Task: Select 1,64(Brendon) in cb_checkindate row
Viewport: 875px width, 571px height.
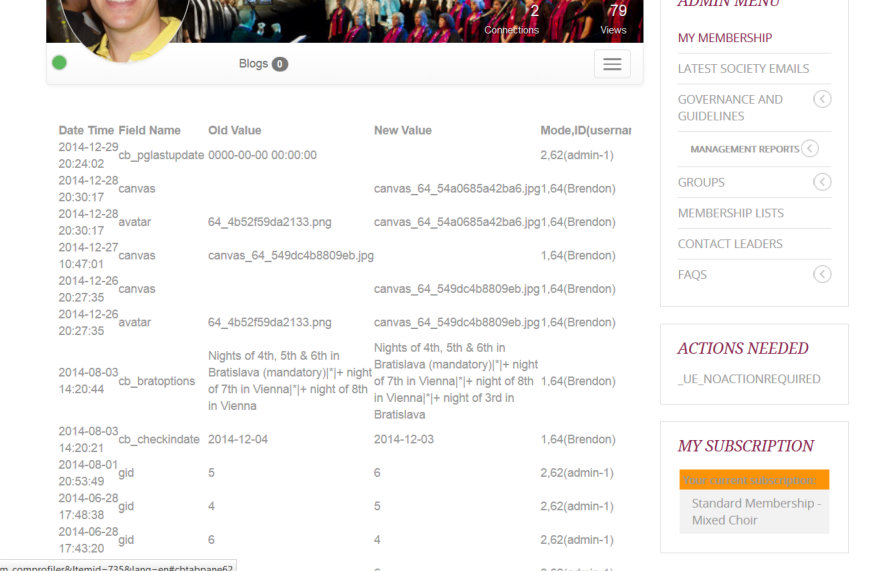Action: [578, 439]
